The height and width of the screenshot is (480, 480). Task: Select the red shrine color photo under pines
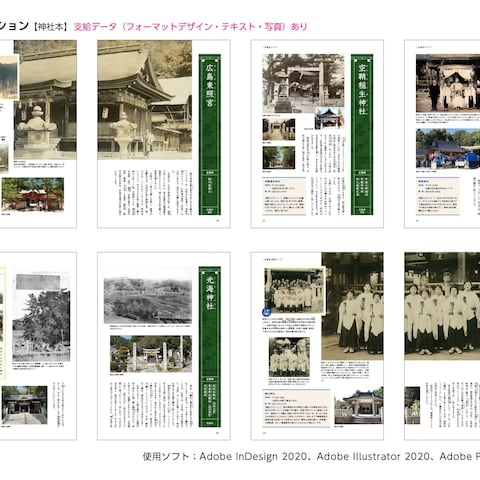point(33,194)
